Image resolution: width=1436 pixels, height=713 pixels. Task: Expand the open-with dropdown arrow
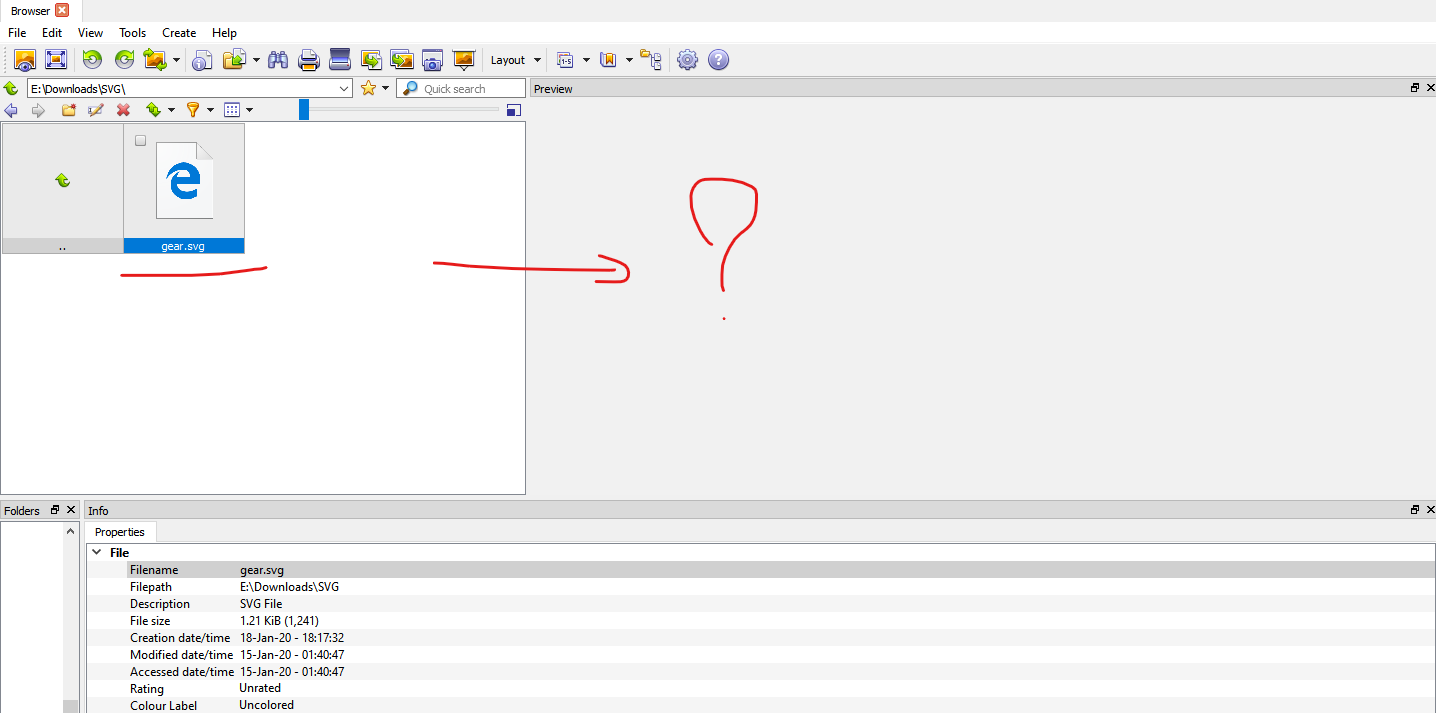click(256, 60)
